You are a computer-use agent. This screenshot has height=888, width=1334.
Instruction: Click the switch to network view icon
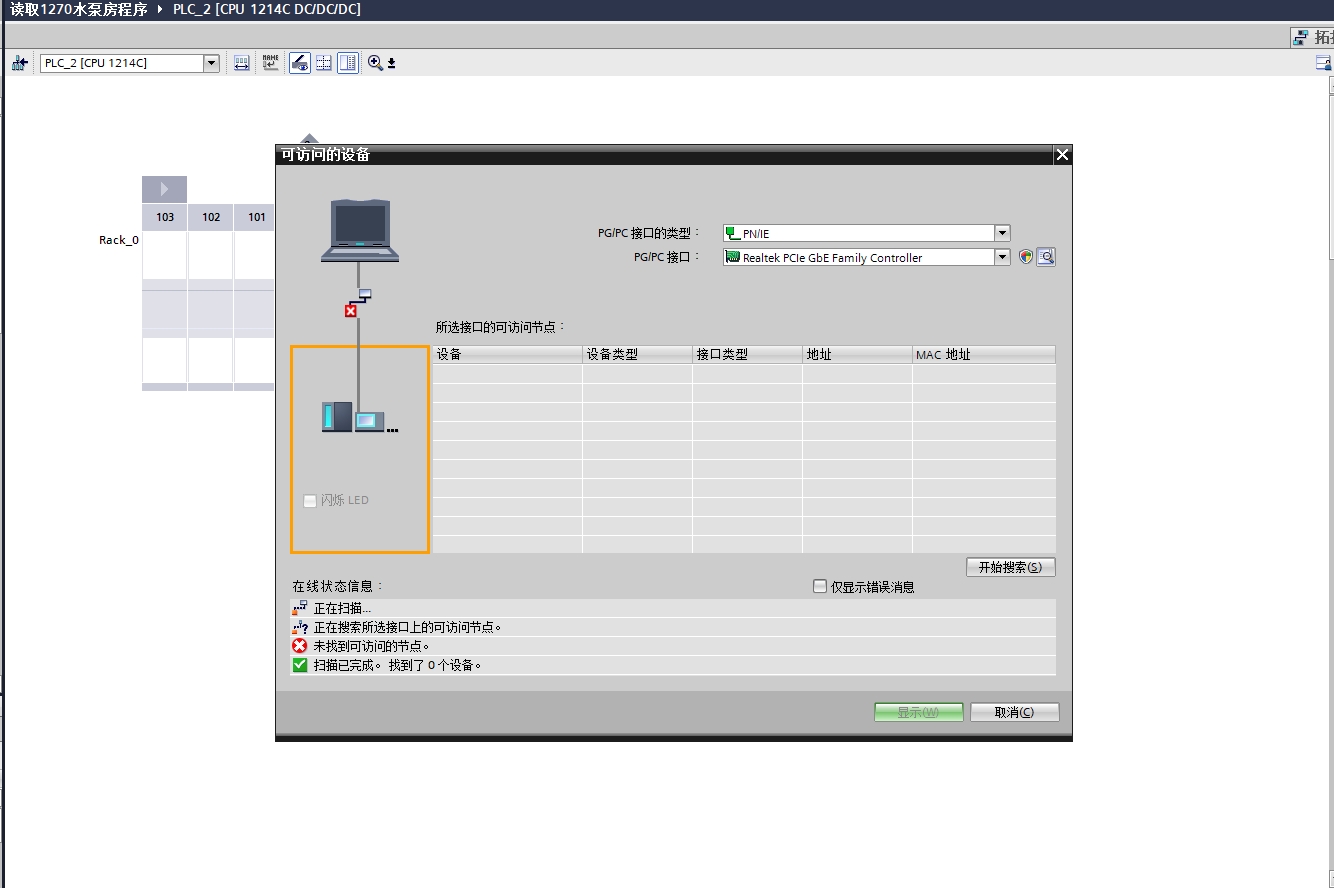[x=19, y=63]
